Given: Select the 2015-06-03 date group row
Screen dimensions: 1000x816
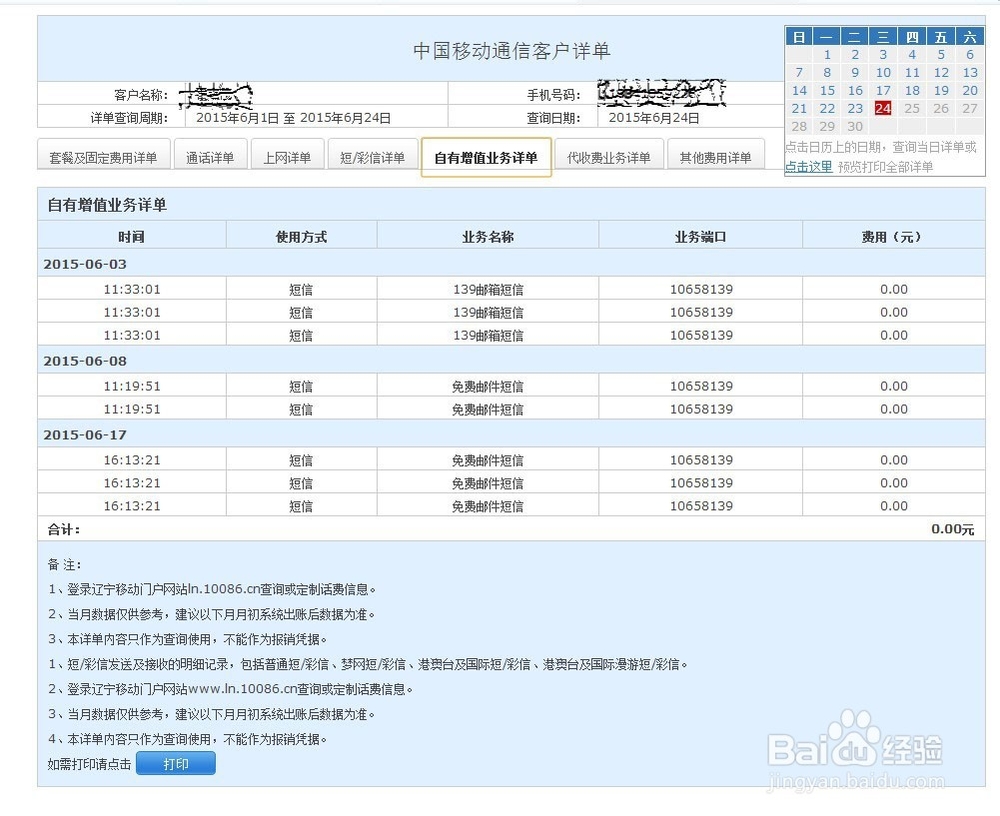Looking at the screenshot, I should [x=511, y=263].
